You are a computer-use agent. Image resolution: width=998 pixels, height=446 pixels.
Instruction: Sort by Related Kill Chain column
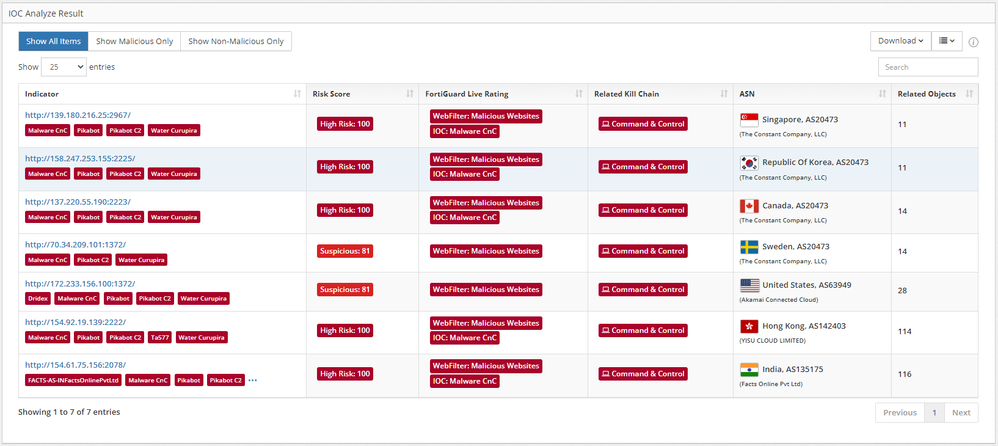[660, 94]
